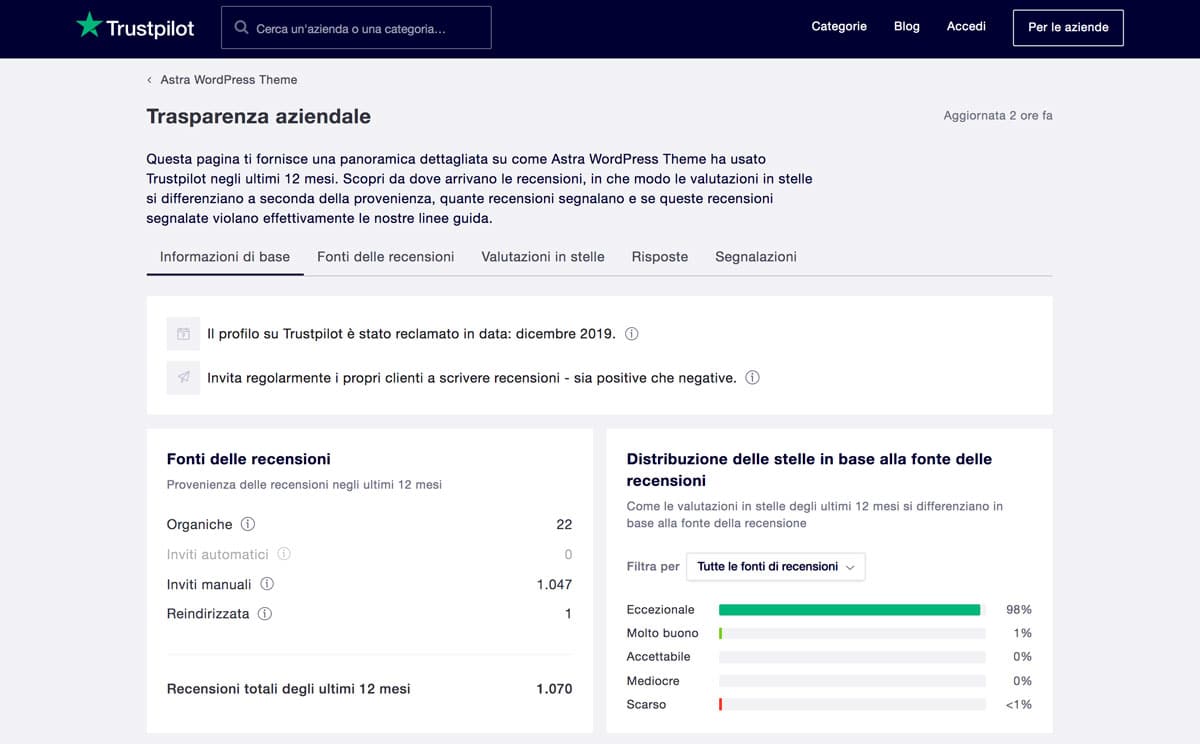Click the red Scarso rating bar
This screenshot has width=1200, height=744.
click(x=852, y=705)
